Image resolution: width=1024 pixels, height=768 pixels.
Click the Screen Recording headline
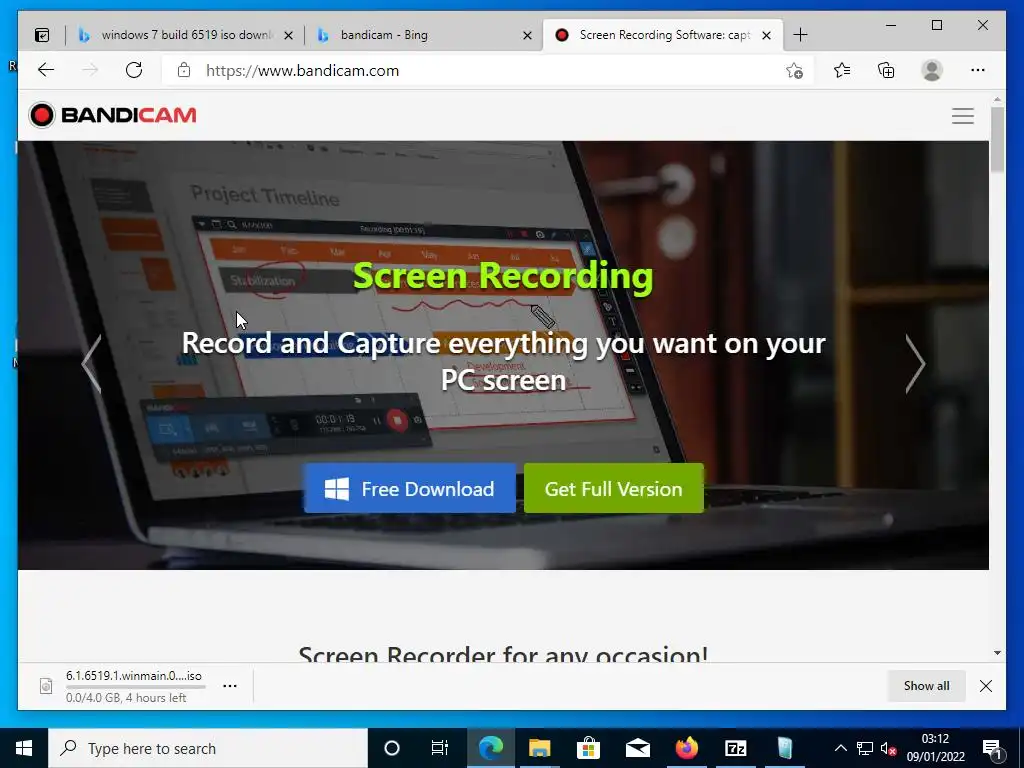503,276
